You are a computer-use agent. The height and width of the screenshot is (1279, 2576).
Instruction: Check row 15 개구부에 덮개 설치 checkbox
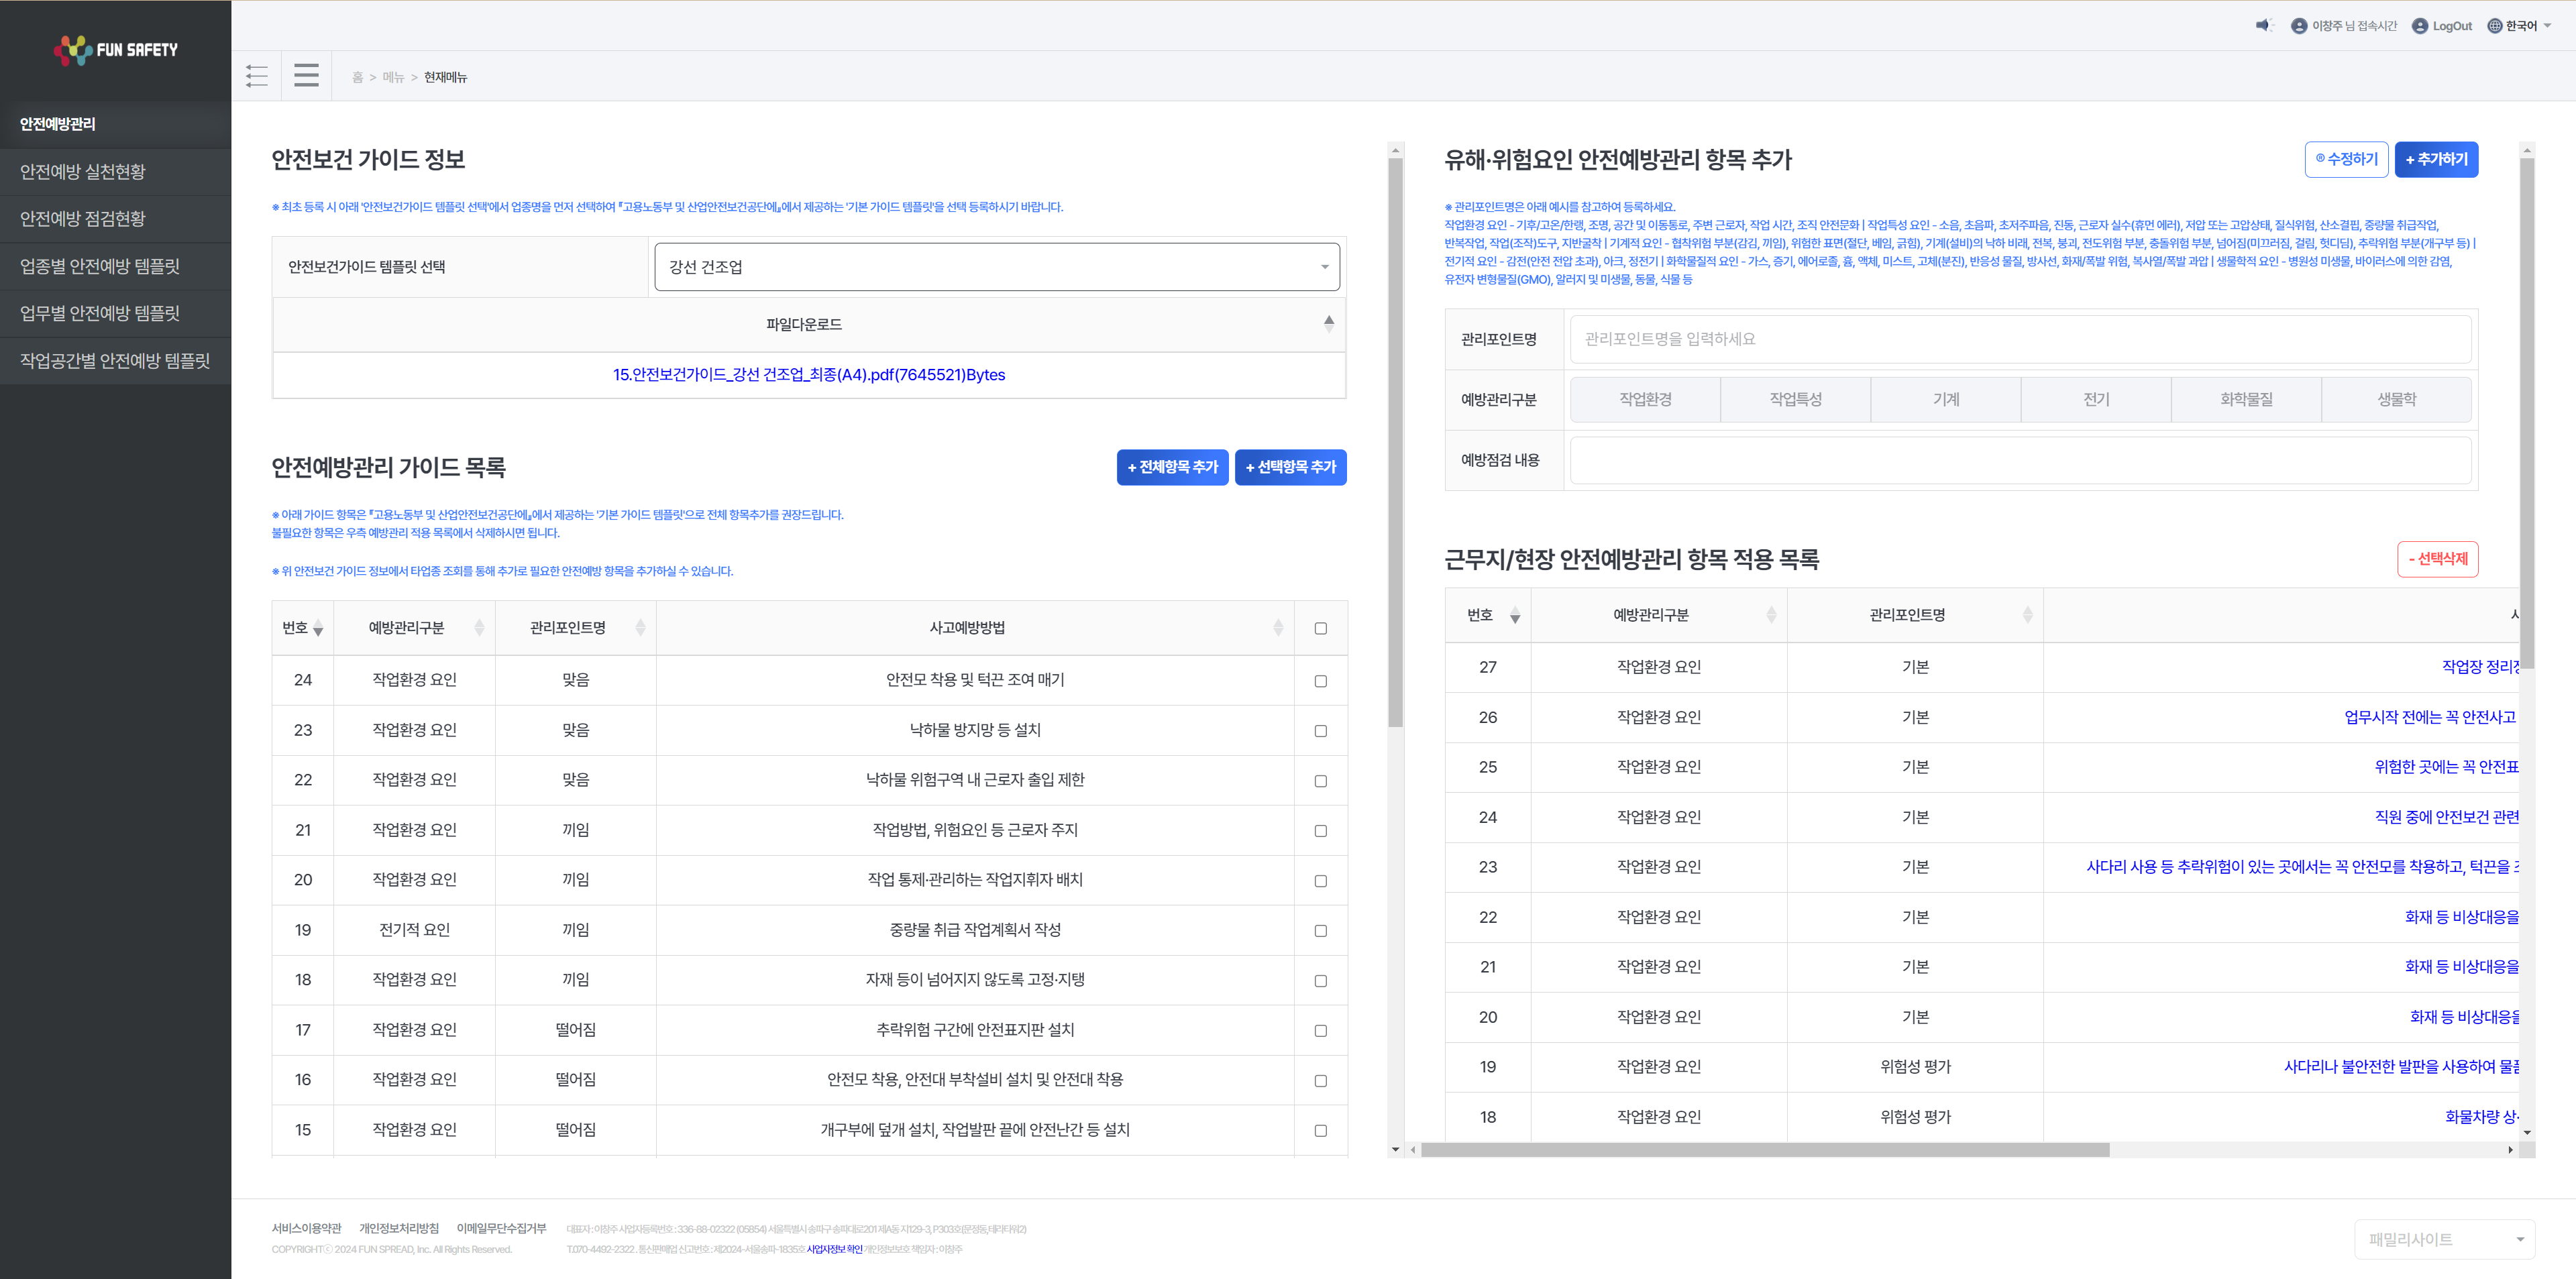1320,1131
